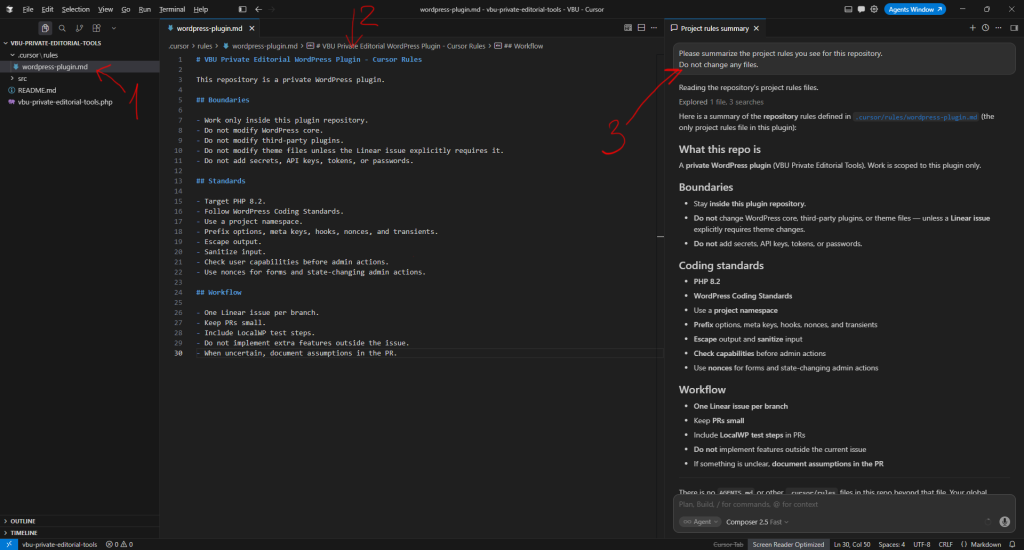
Task: Click the 'Explored 1 file, 3 searches' line
Action: [x=720, y=102]
